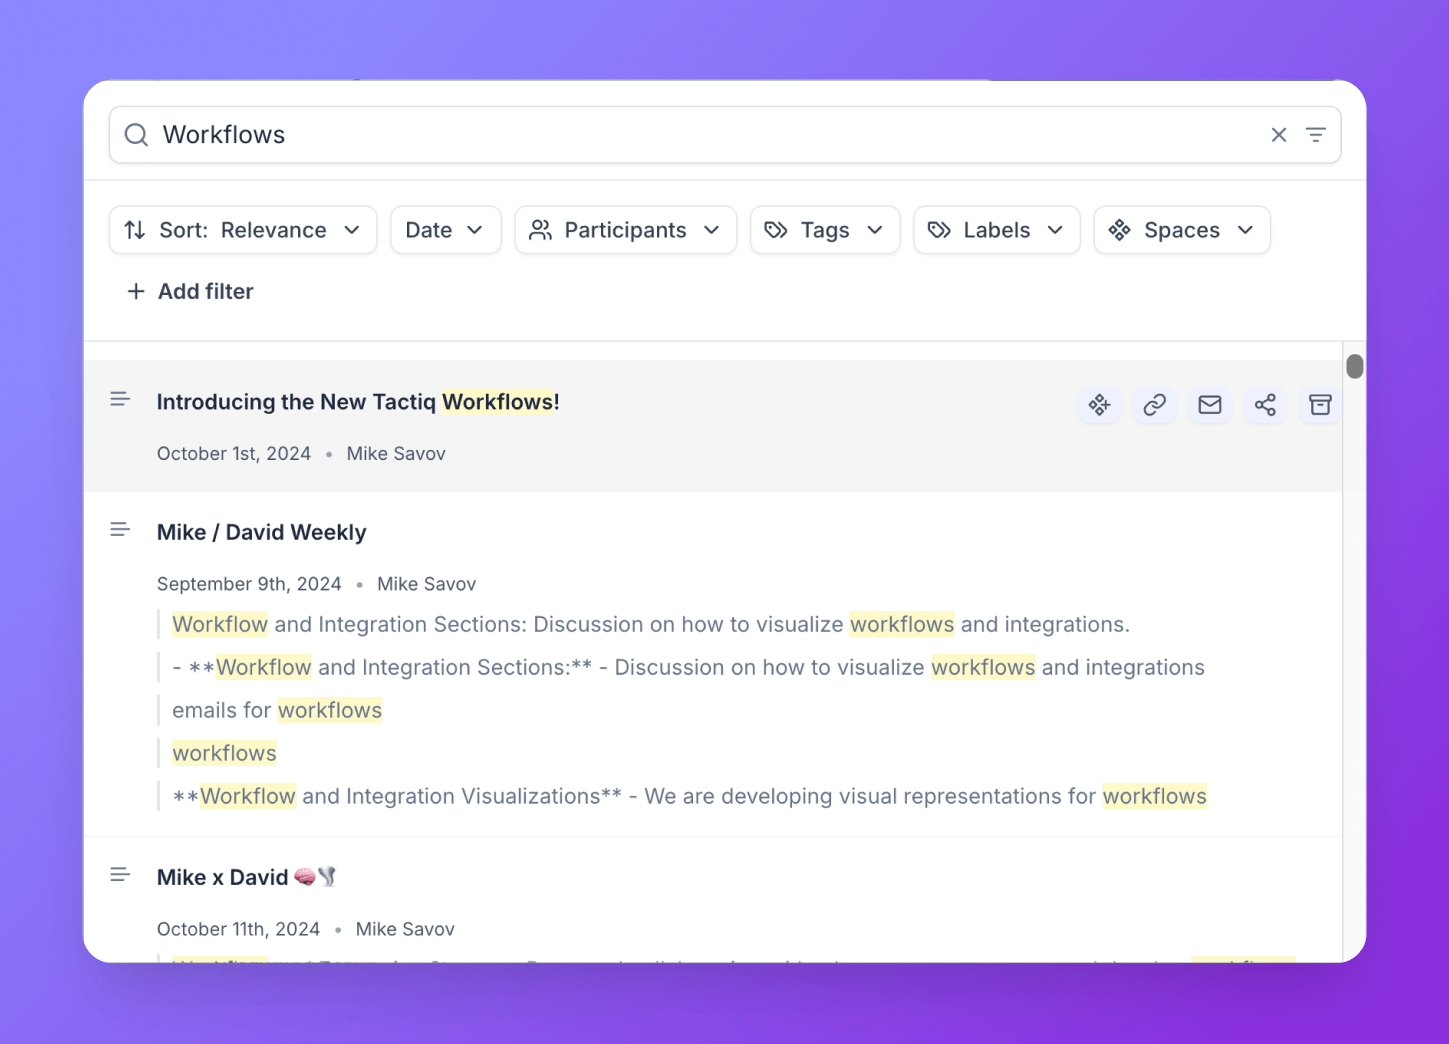Image resolution: width=1449 pixels, height=1044 pixels.
Task: Click transcript icon beside Mike x David
Action: pos(120,875)
